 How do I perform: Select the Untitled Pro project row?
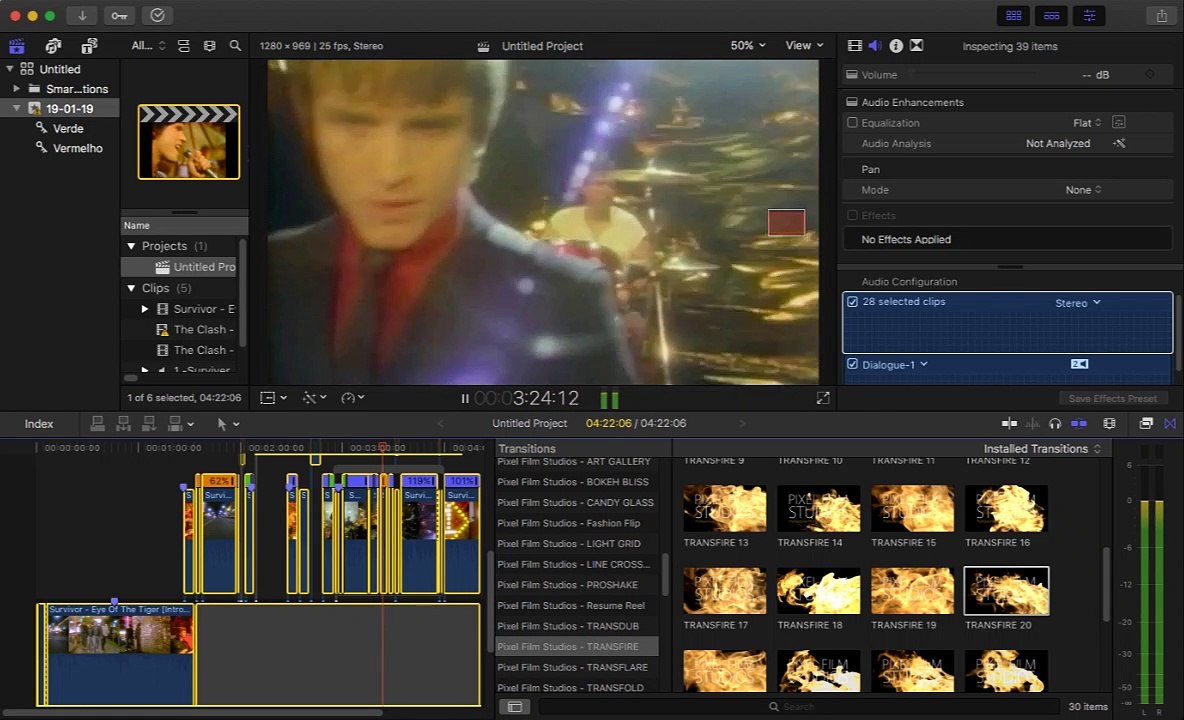pyautogui.click(x=180, y=267)
